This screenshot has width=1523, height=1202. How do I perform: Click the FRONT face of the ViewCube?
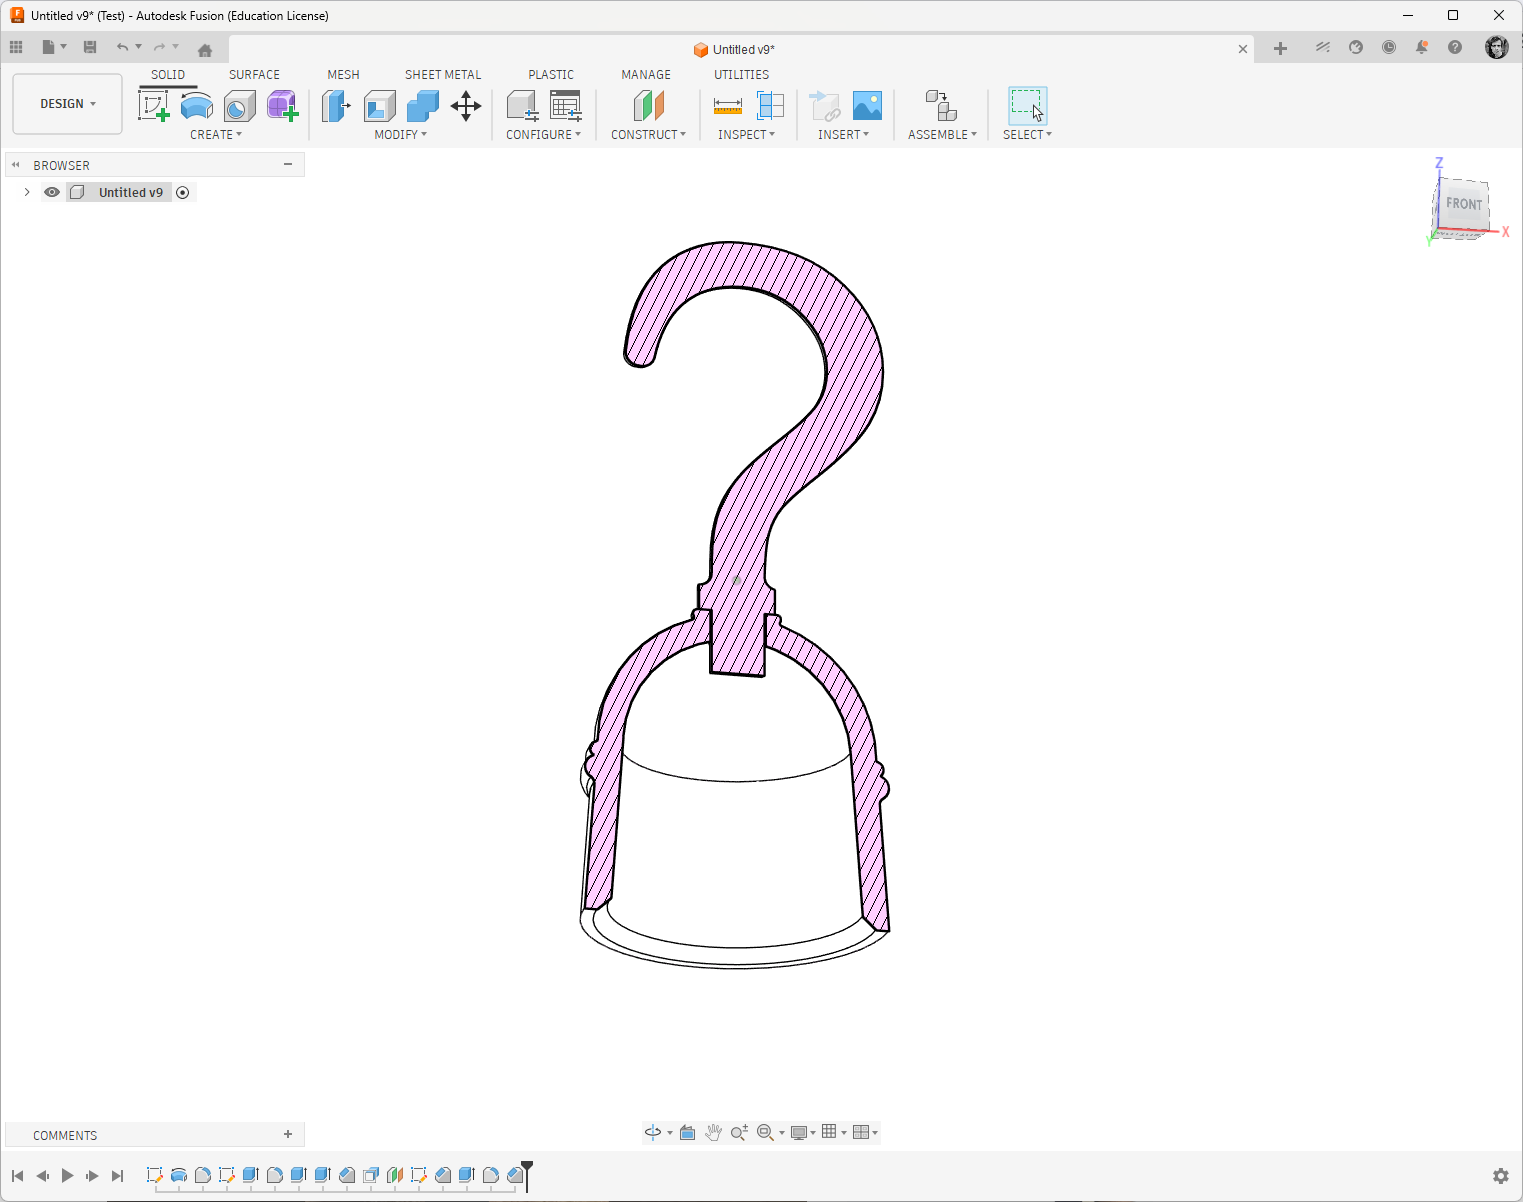tap(1463, 204)
